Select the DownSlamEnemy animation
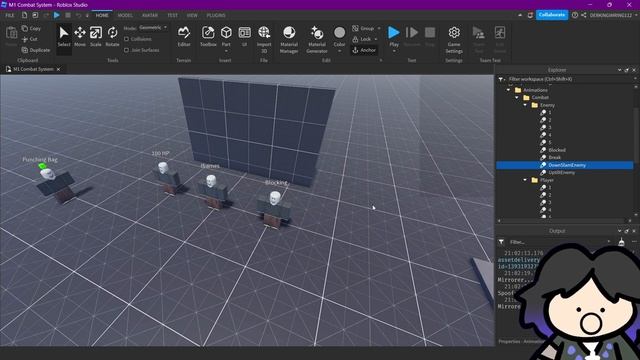The height and width of the screenshot is (360, 640). tap(564, 165)
